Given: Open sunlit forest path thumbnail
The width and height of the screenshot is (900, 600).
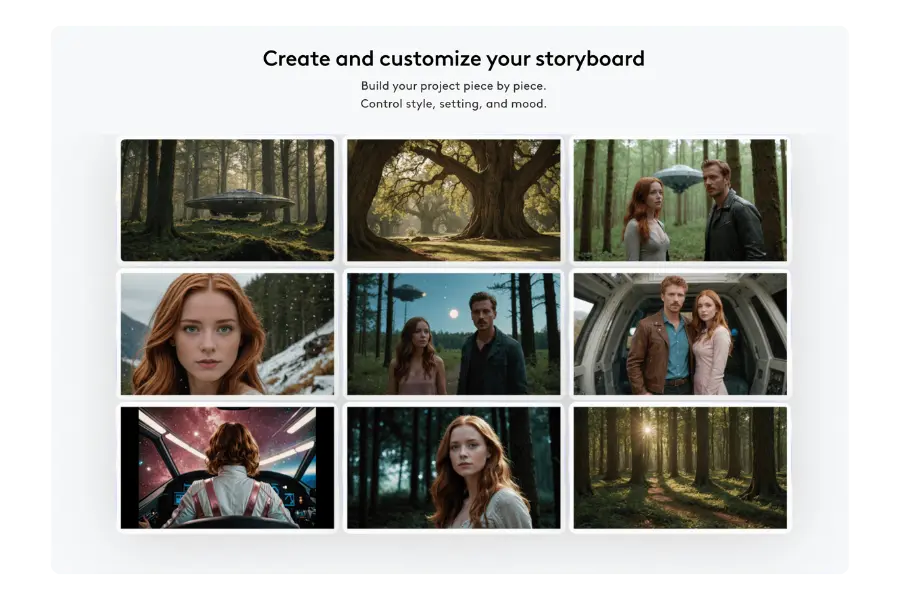Looking at the screenshot, I should pos(680,468).
